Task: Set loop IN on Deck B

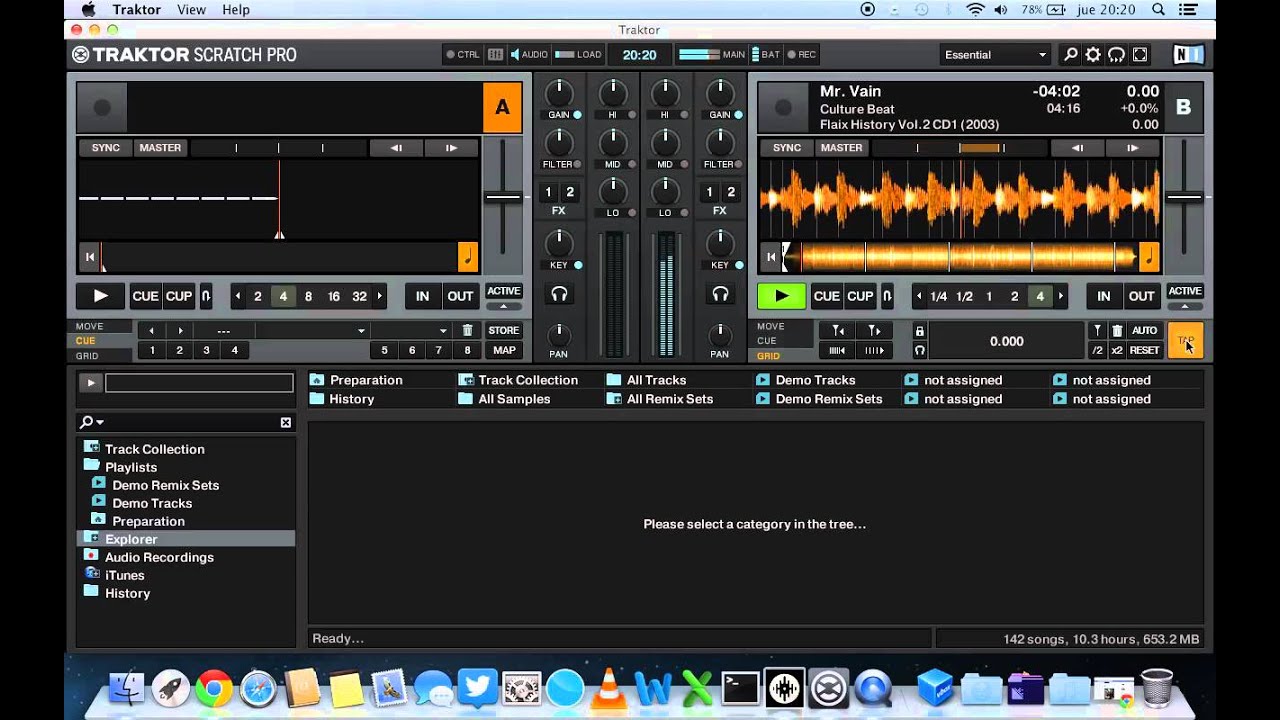Action: pyautogui.click(x=1104, y=296)
